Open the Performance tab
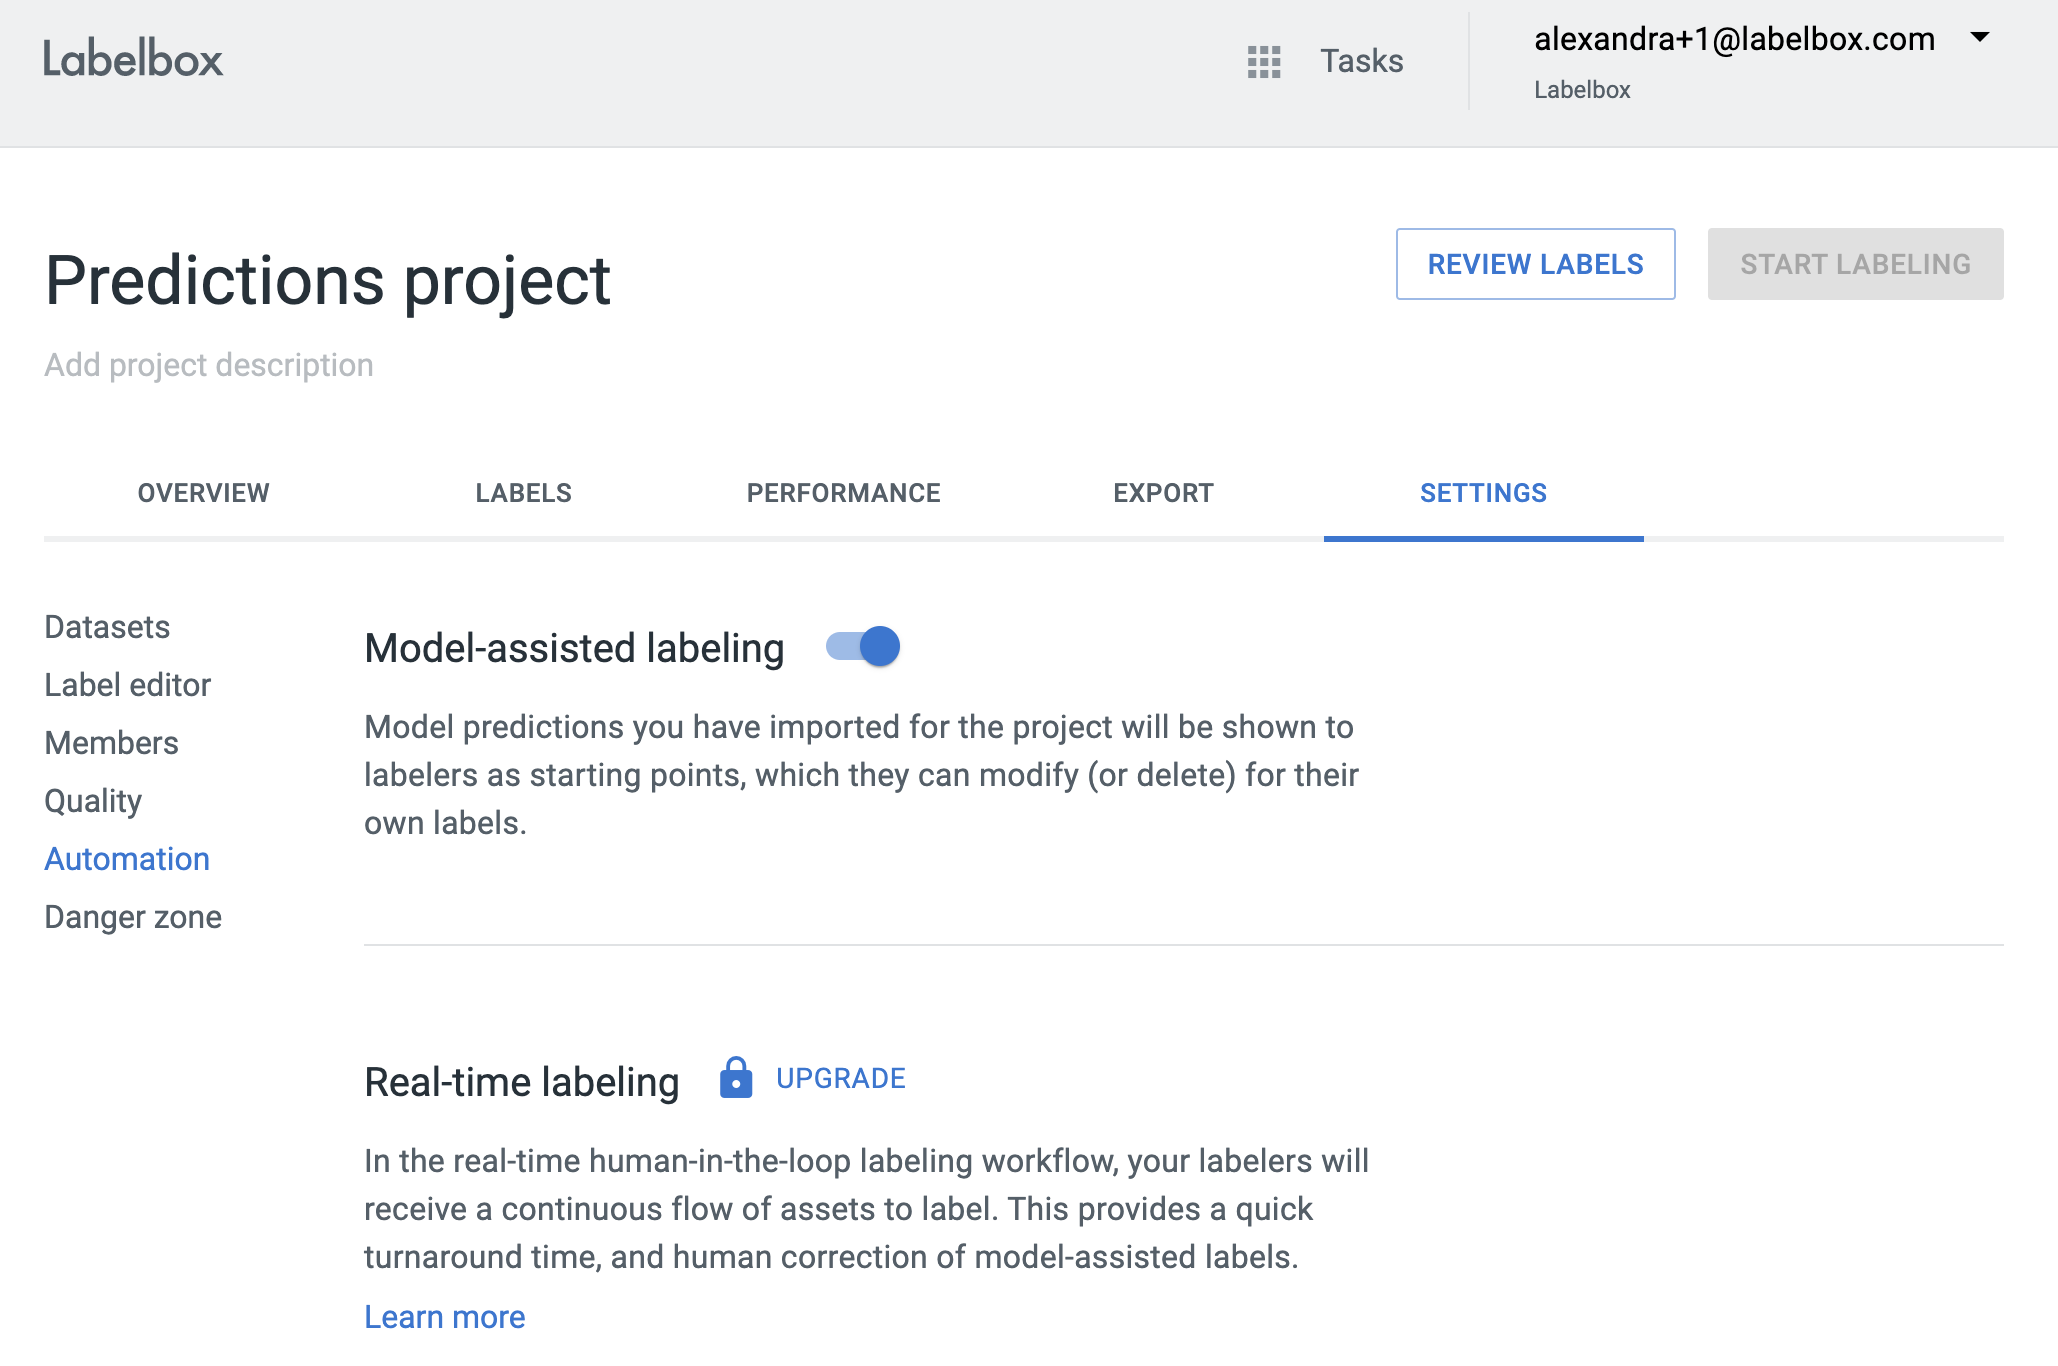 coord(844,493)
